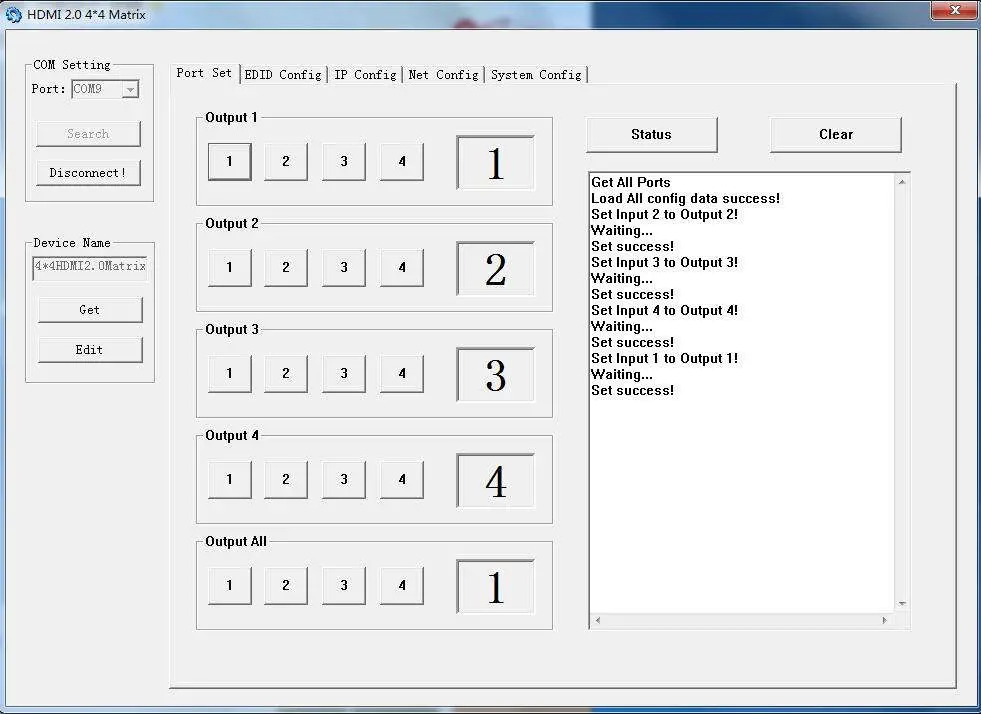
Task: Clear the log with the Clear button
Action: [836, 135]
